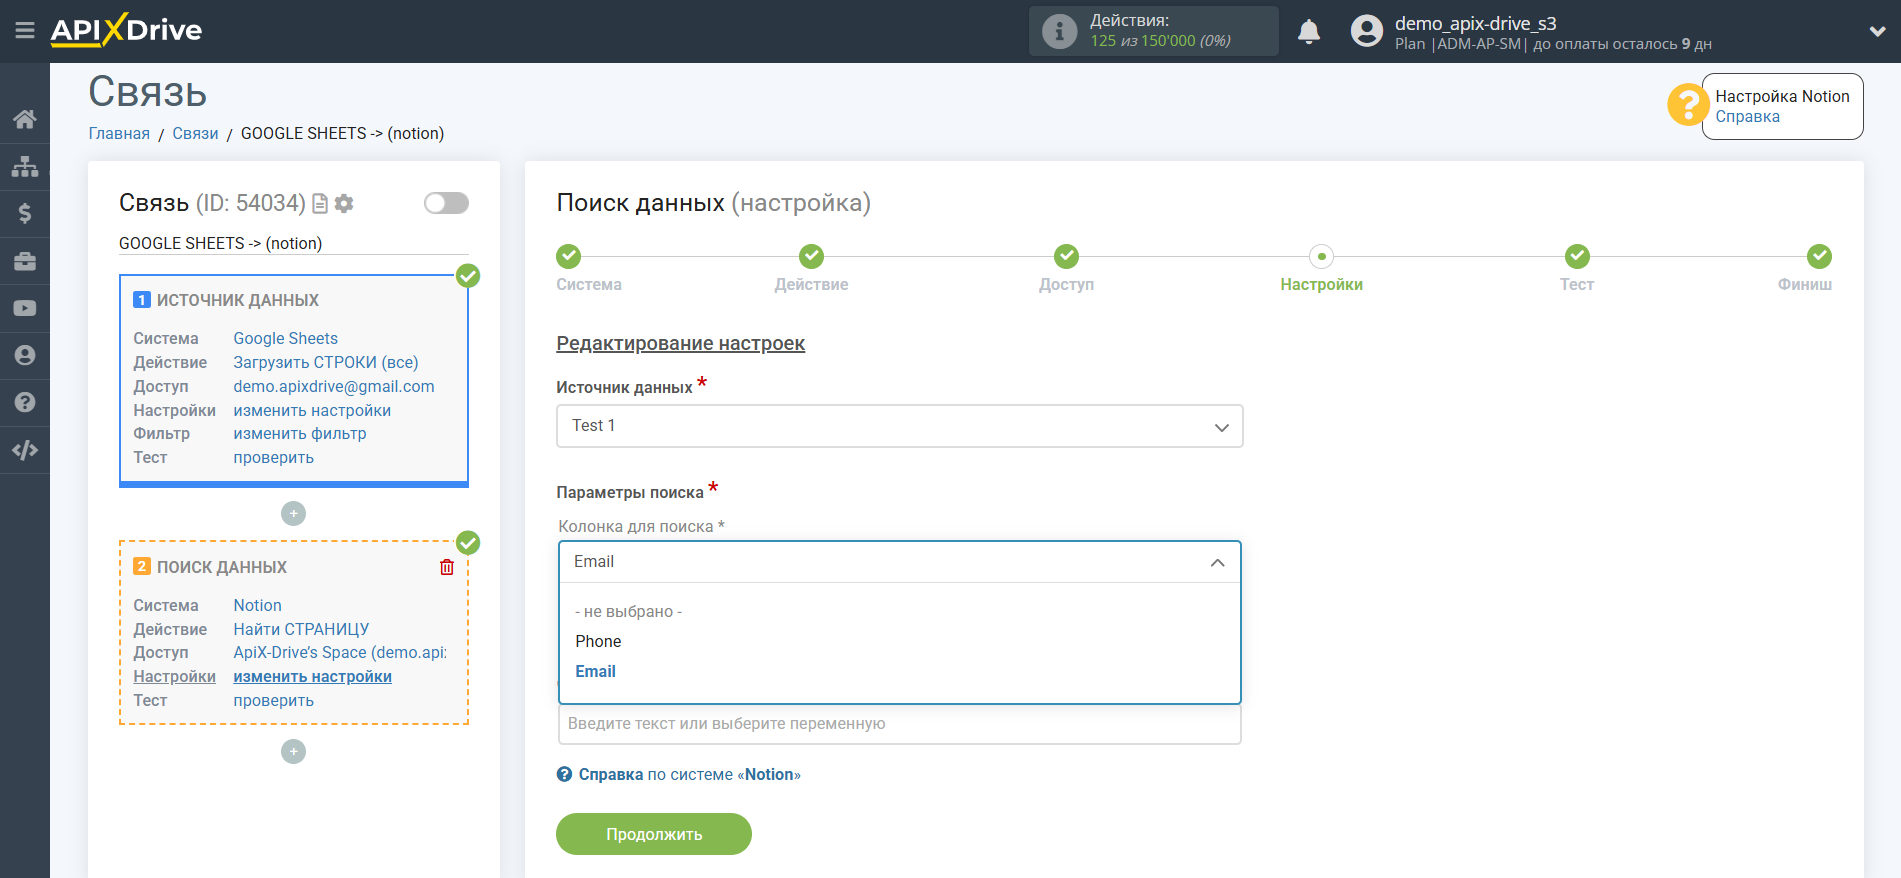1901x878 pixels.
Task: Go to the Действие step
Action: click(x=811, y=257)
